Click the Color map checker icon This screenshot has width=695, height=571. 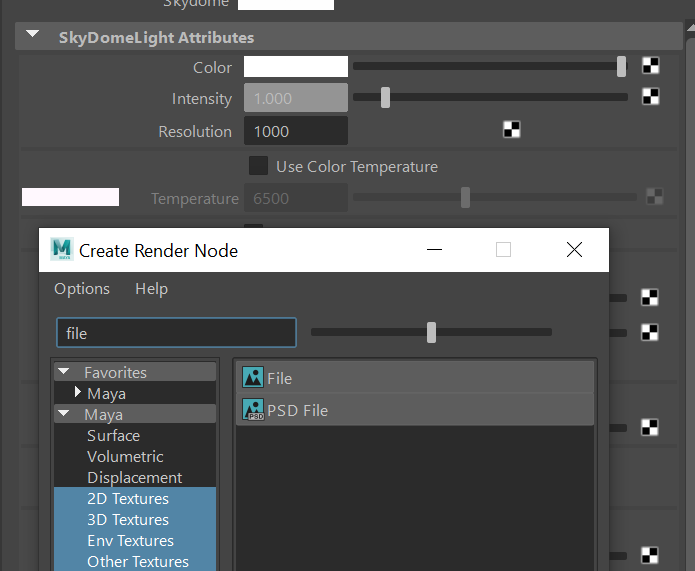click(651, 66)
